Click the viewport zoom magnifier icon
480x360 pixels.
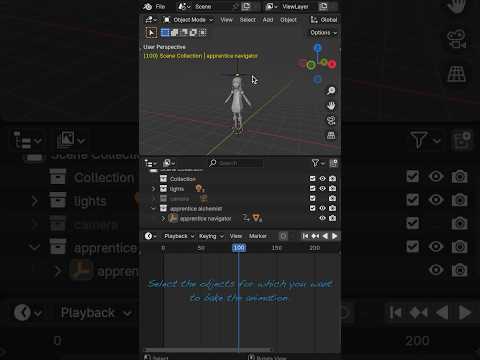tap(331, 91)
